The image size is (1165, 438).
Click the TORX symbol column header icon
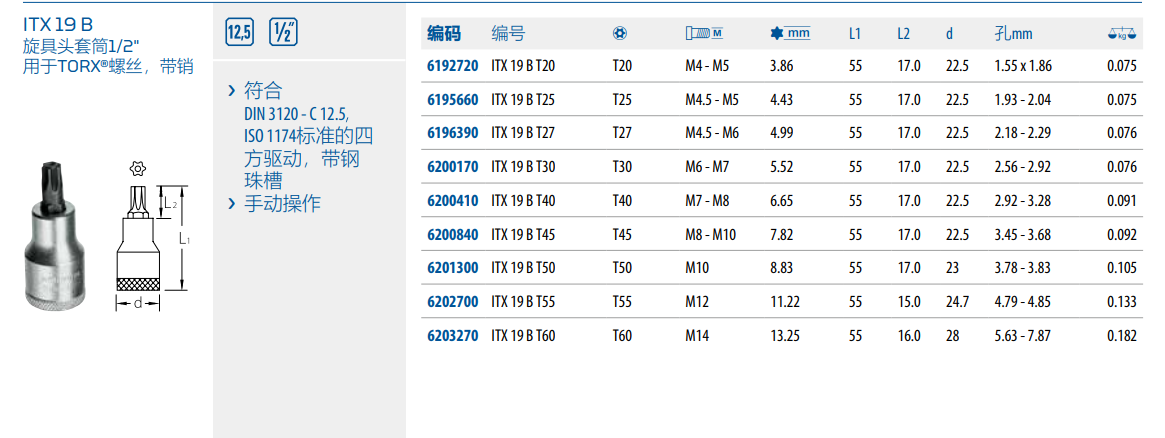[x=620, y=34]
